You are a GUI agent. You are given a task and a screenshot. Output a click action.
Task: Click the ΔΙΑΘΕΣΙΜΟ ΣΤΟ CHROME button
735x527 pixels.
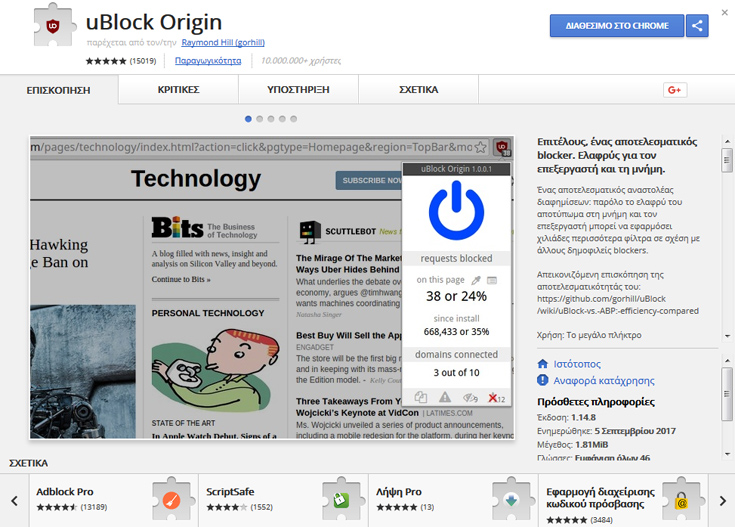pyautogui.click(x=616, y=26)
